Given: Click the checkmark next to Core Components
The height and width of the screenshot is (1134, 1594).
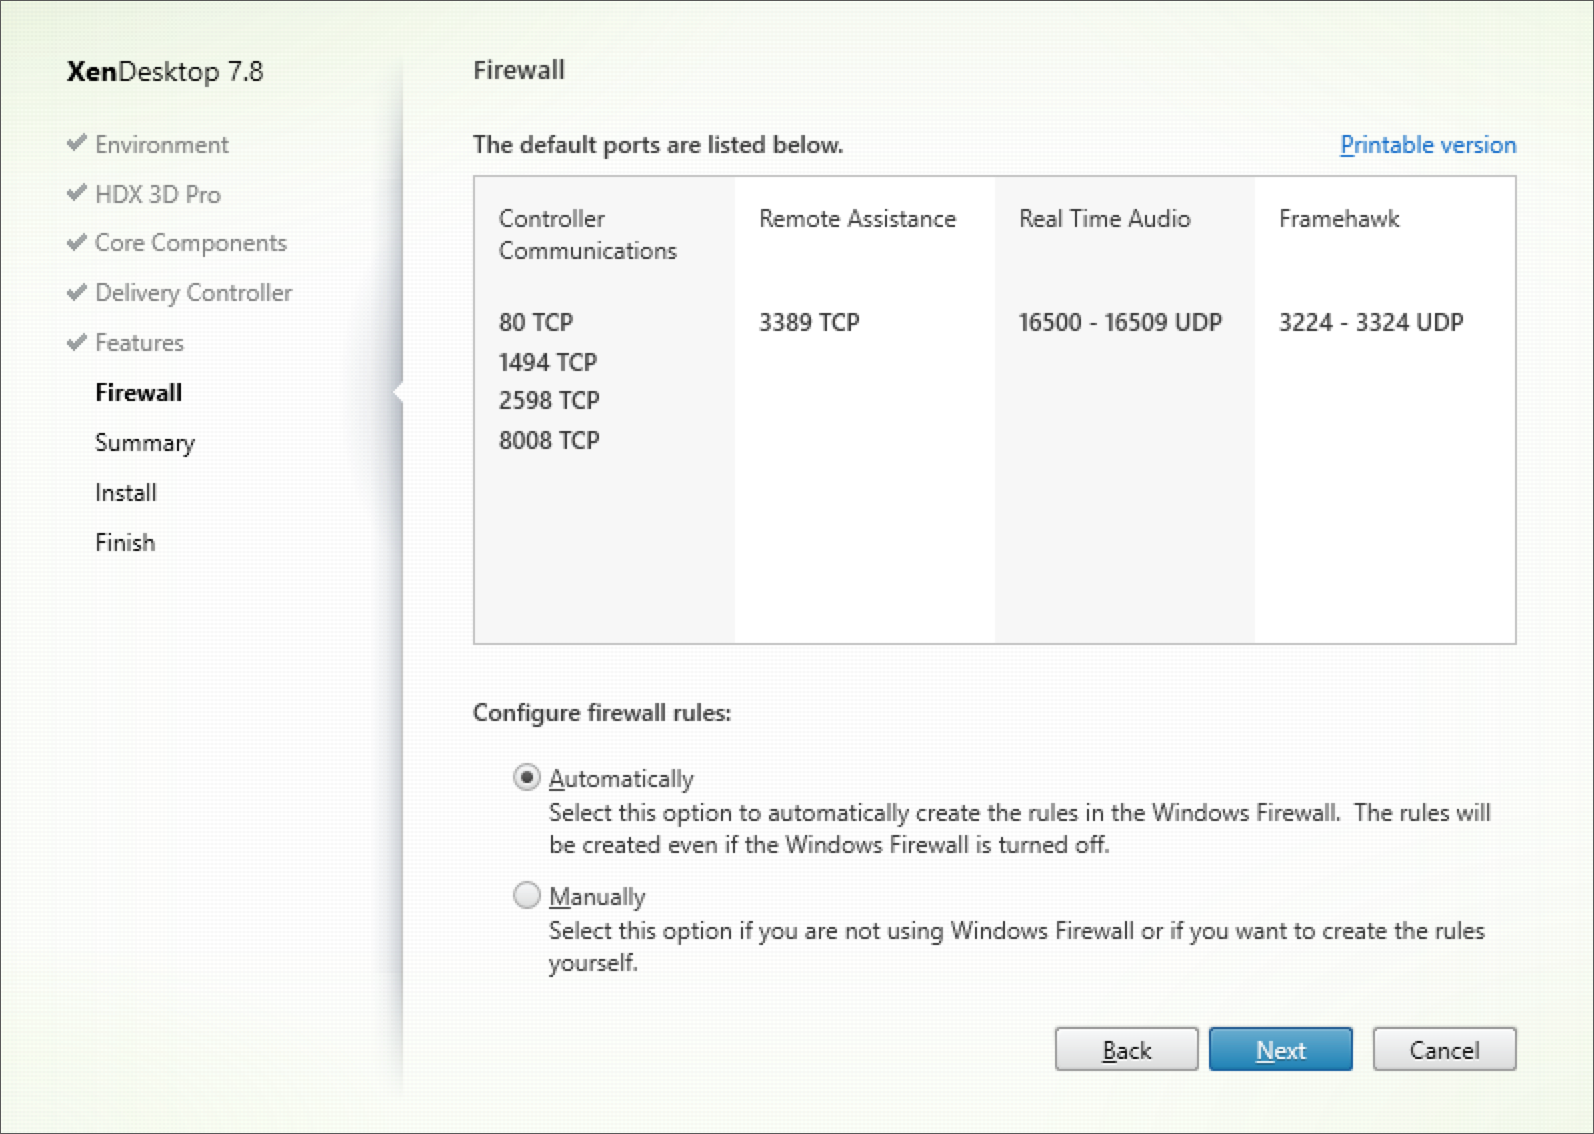Looking at the screenshot, I should pos(76,242).
